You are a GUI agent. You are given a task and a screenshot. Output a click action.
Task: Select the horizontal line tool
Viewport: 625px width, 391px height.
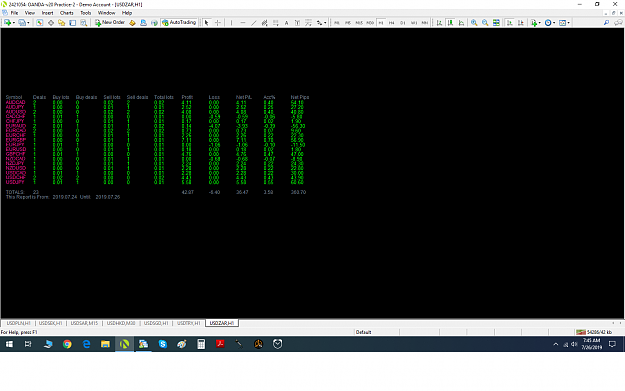pyautogui.click(x=243, y=23)
